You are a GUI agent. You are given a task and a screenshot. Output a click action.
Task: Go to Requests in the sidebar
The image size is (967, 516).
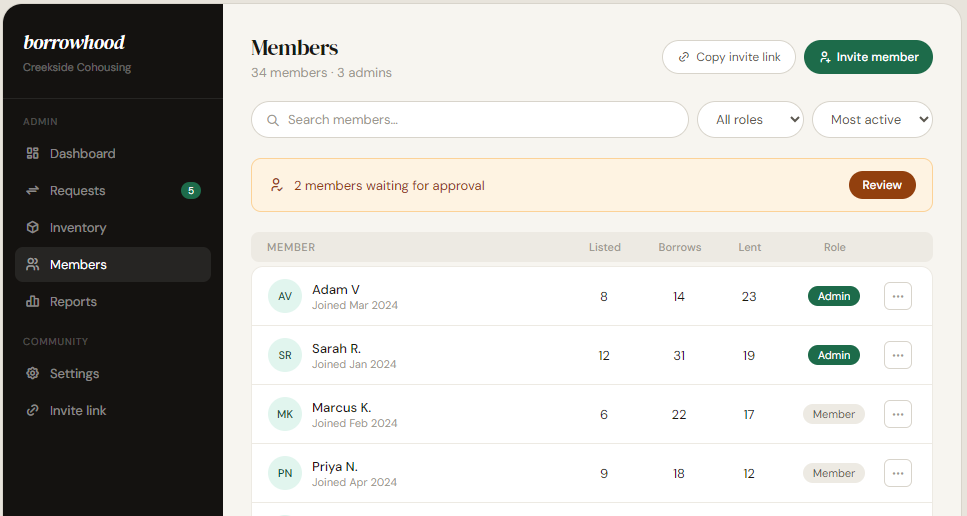(x=113, y=190)
